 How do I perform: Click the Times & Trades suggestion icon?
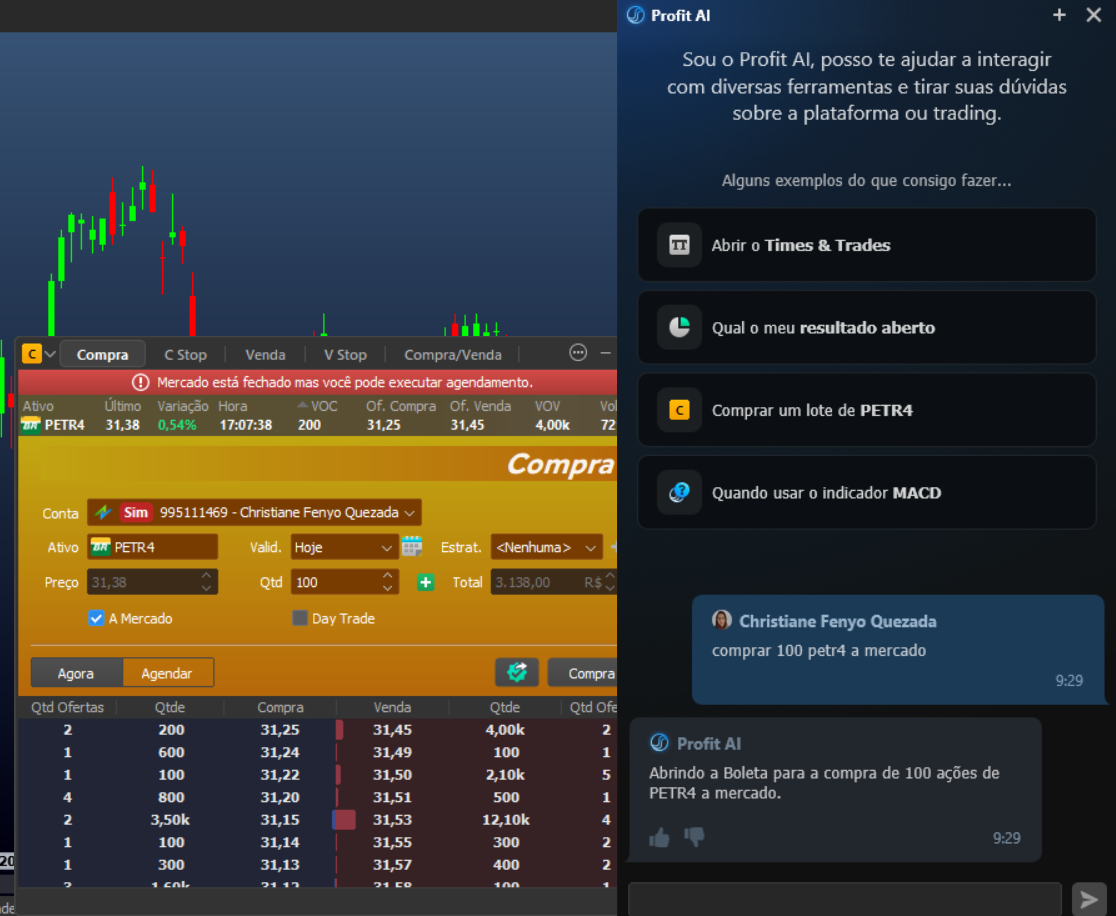click(x=679, y=246)
